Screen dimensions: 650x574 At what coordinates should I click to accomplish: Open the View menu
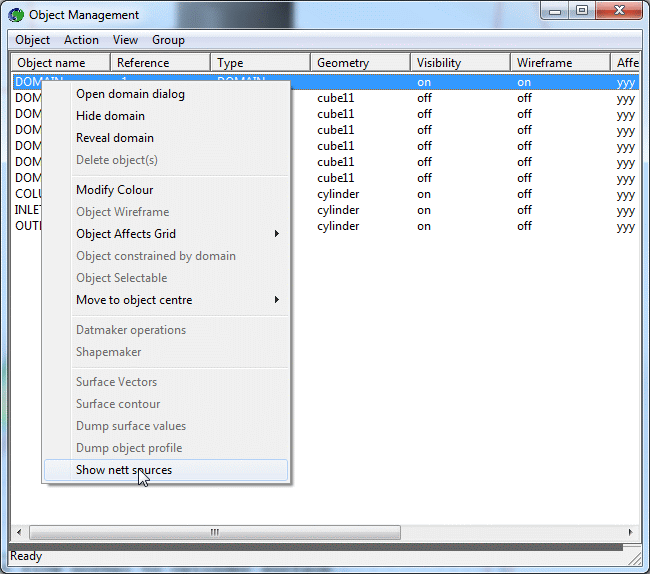click(125, 40)
